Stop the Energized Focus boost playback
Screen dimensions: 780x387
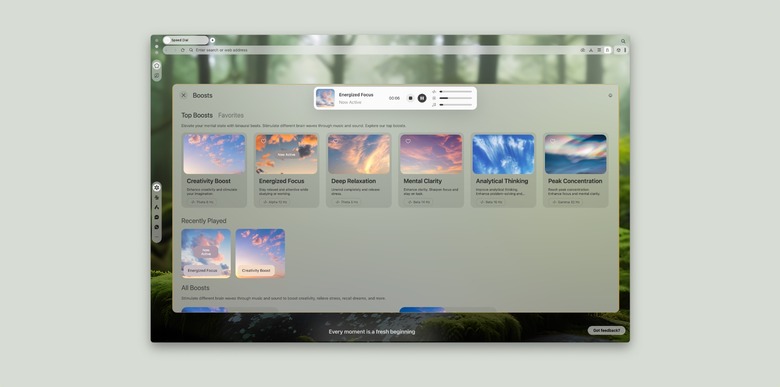(x=410, y=98)
